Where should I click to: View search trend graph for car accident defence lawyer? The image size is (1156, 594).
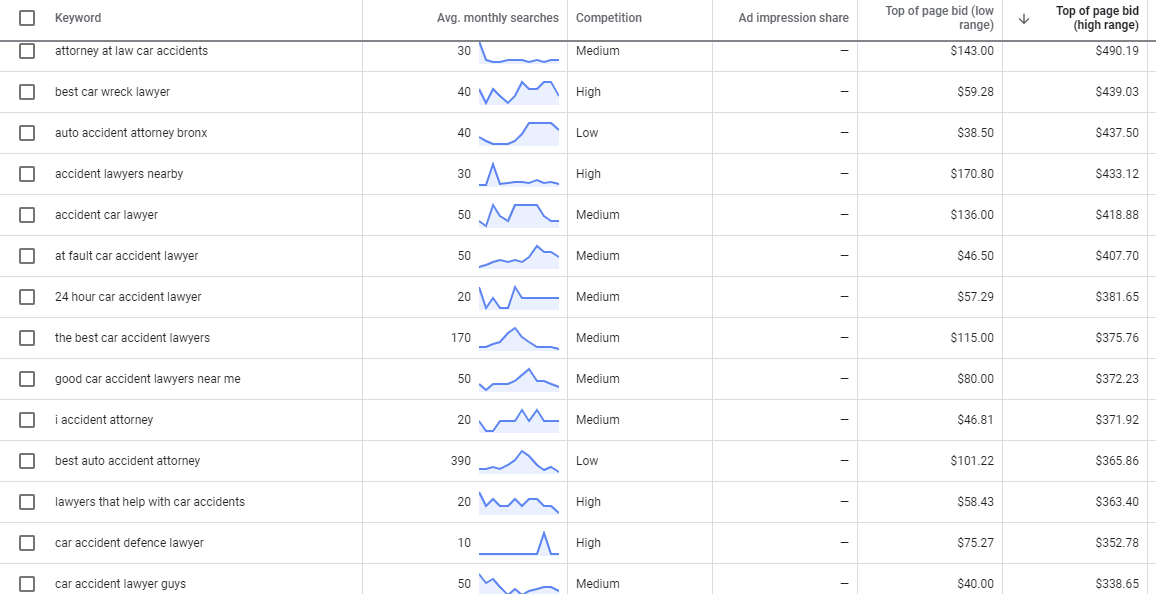[519, 543]
